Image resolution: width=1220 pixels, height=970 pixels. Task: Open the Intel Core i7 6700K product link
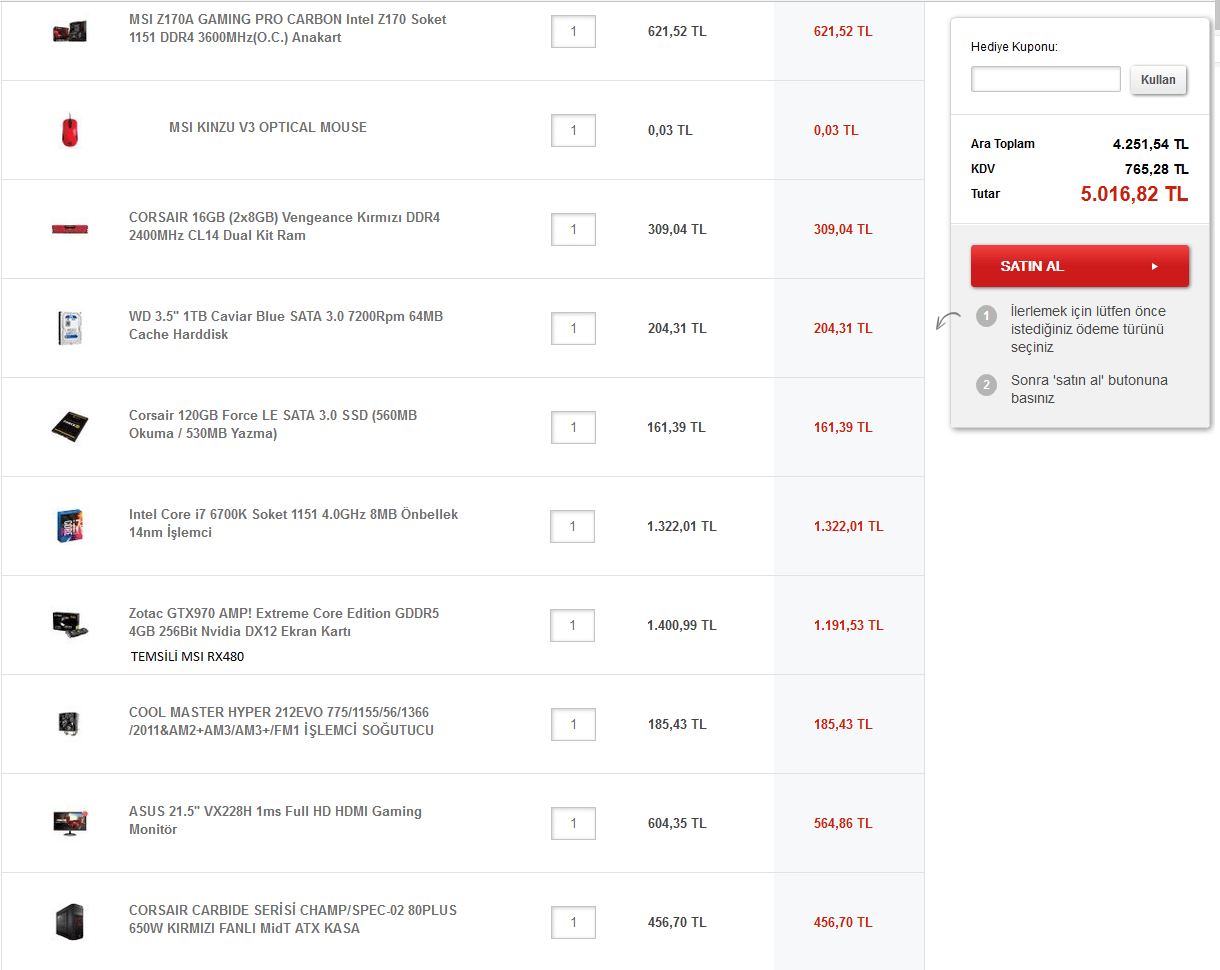(x=294, y=523)
